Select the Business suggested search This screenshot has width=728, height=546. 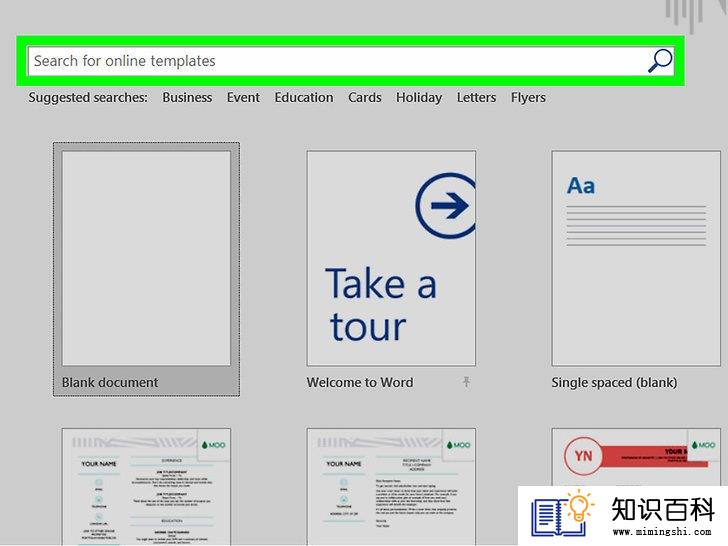[x=187, y=98]
